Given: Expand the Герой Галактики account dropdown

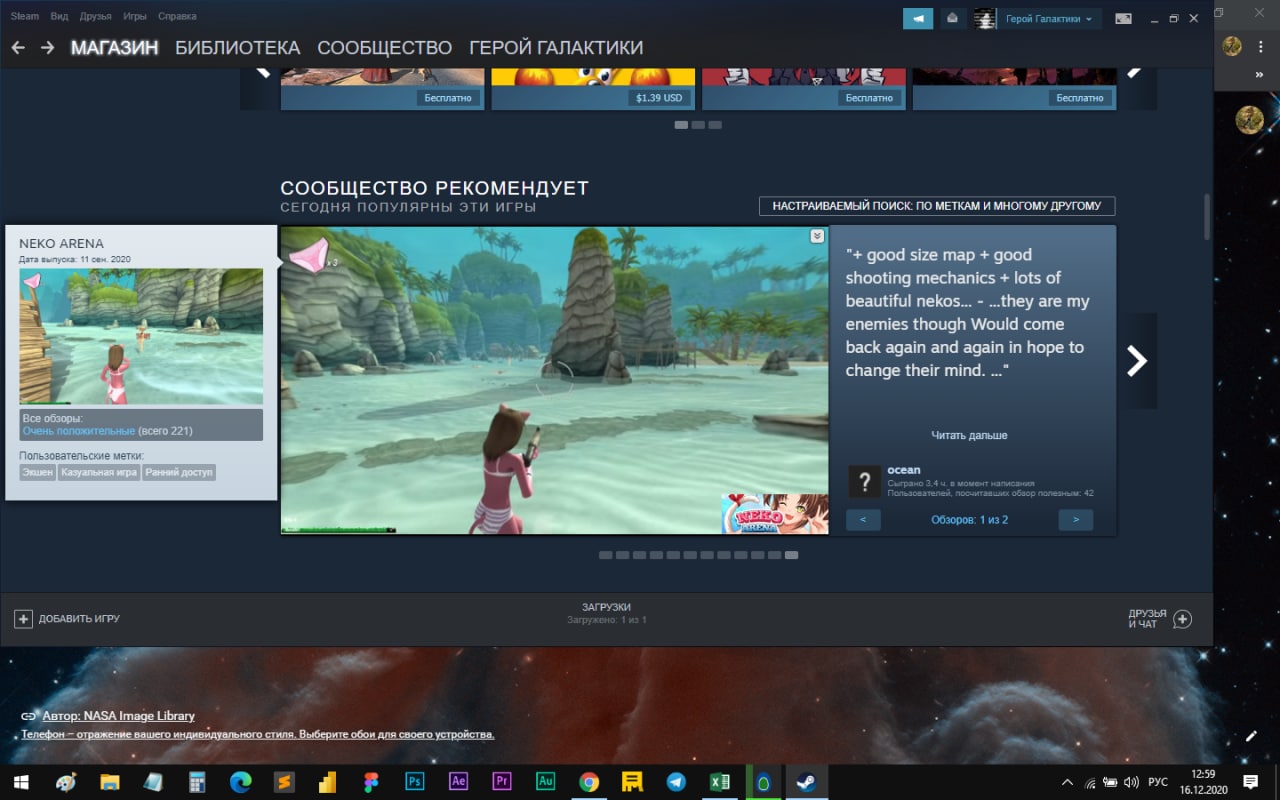Looking at the screenshot, I should click(1050, 18).
